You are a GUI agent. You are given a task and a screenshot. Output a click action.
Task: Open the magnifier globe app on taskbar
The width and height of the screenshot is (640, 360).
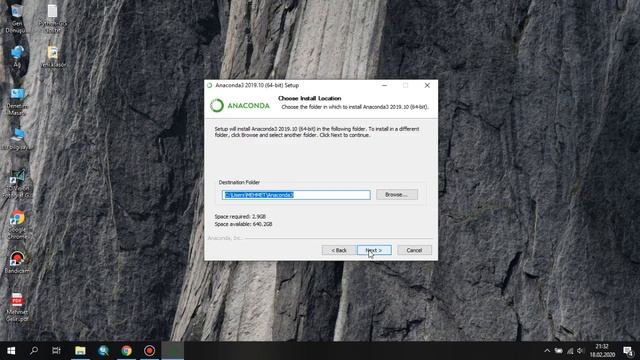(x=103, y=351)
